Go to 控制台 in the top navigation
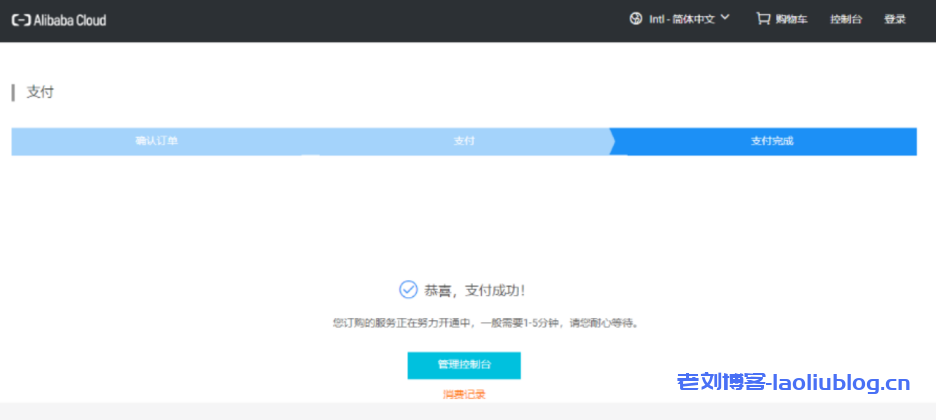 [845, 19]
